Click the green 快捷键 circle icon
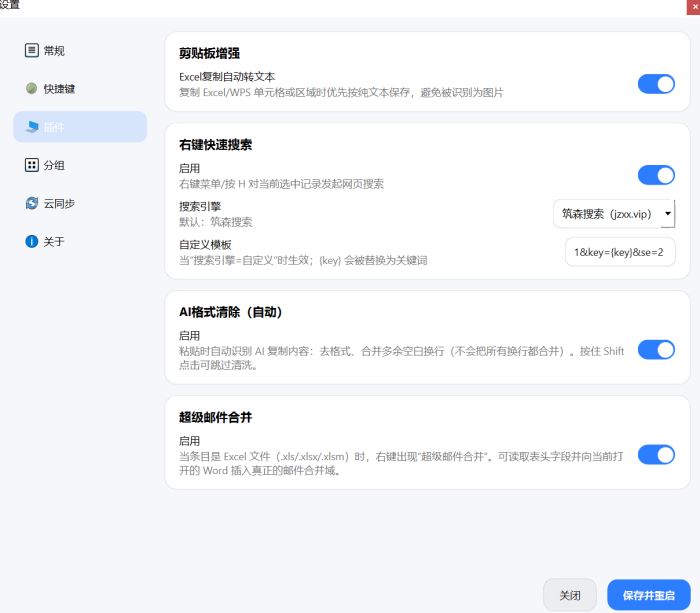Viewport: 700px width, 613px height. coord(32,88)
